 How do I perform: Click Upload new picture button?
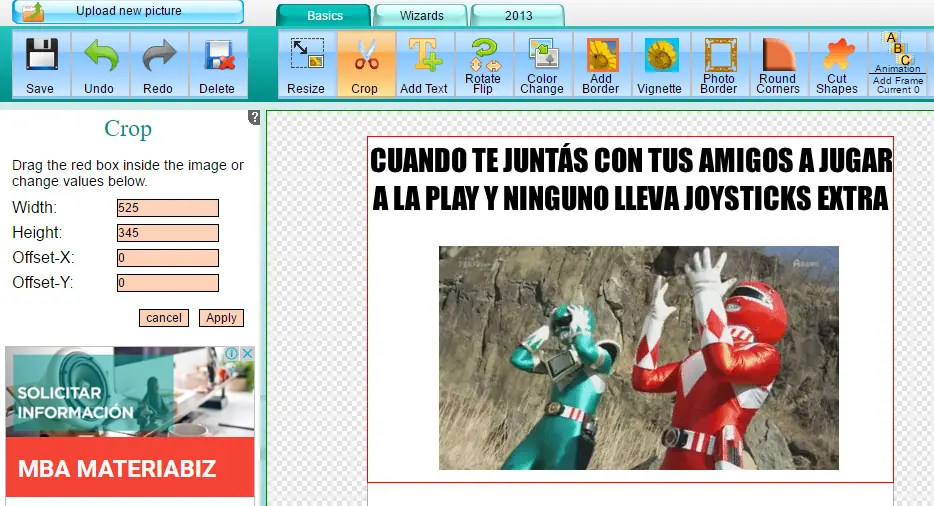point(128,11)
